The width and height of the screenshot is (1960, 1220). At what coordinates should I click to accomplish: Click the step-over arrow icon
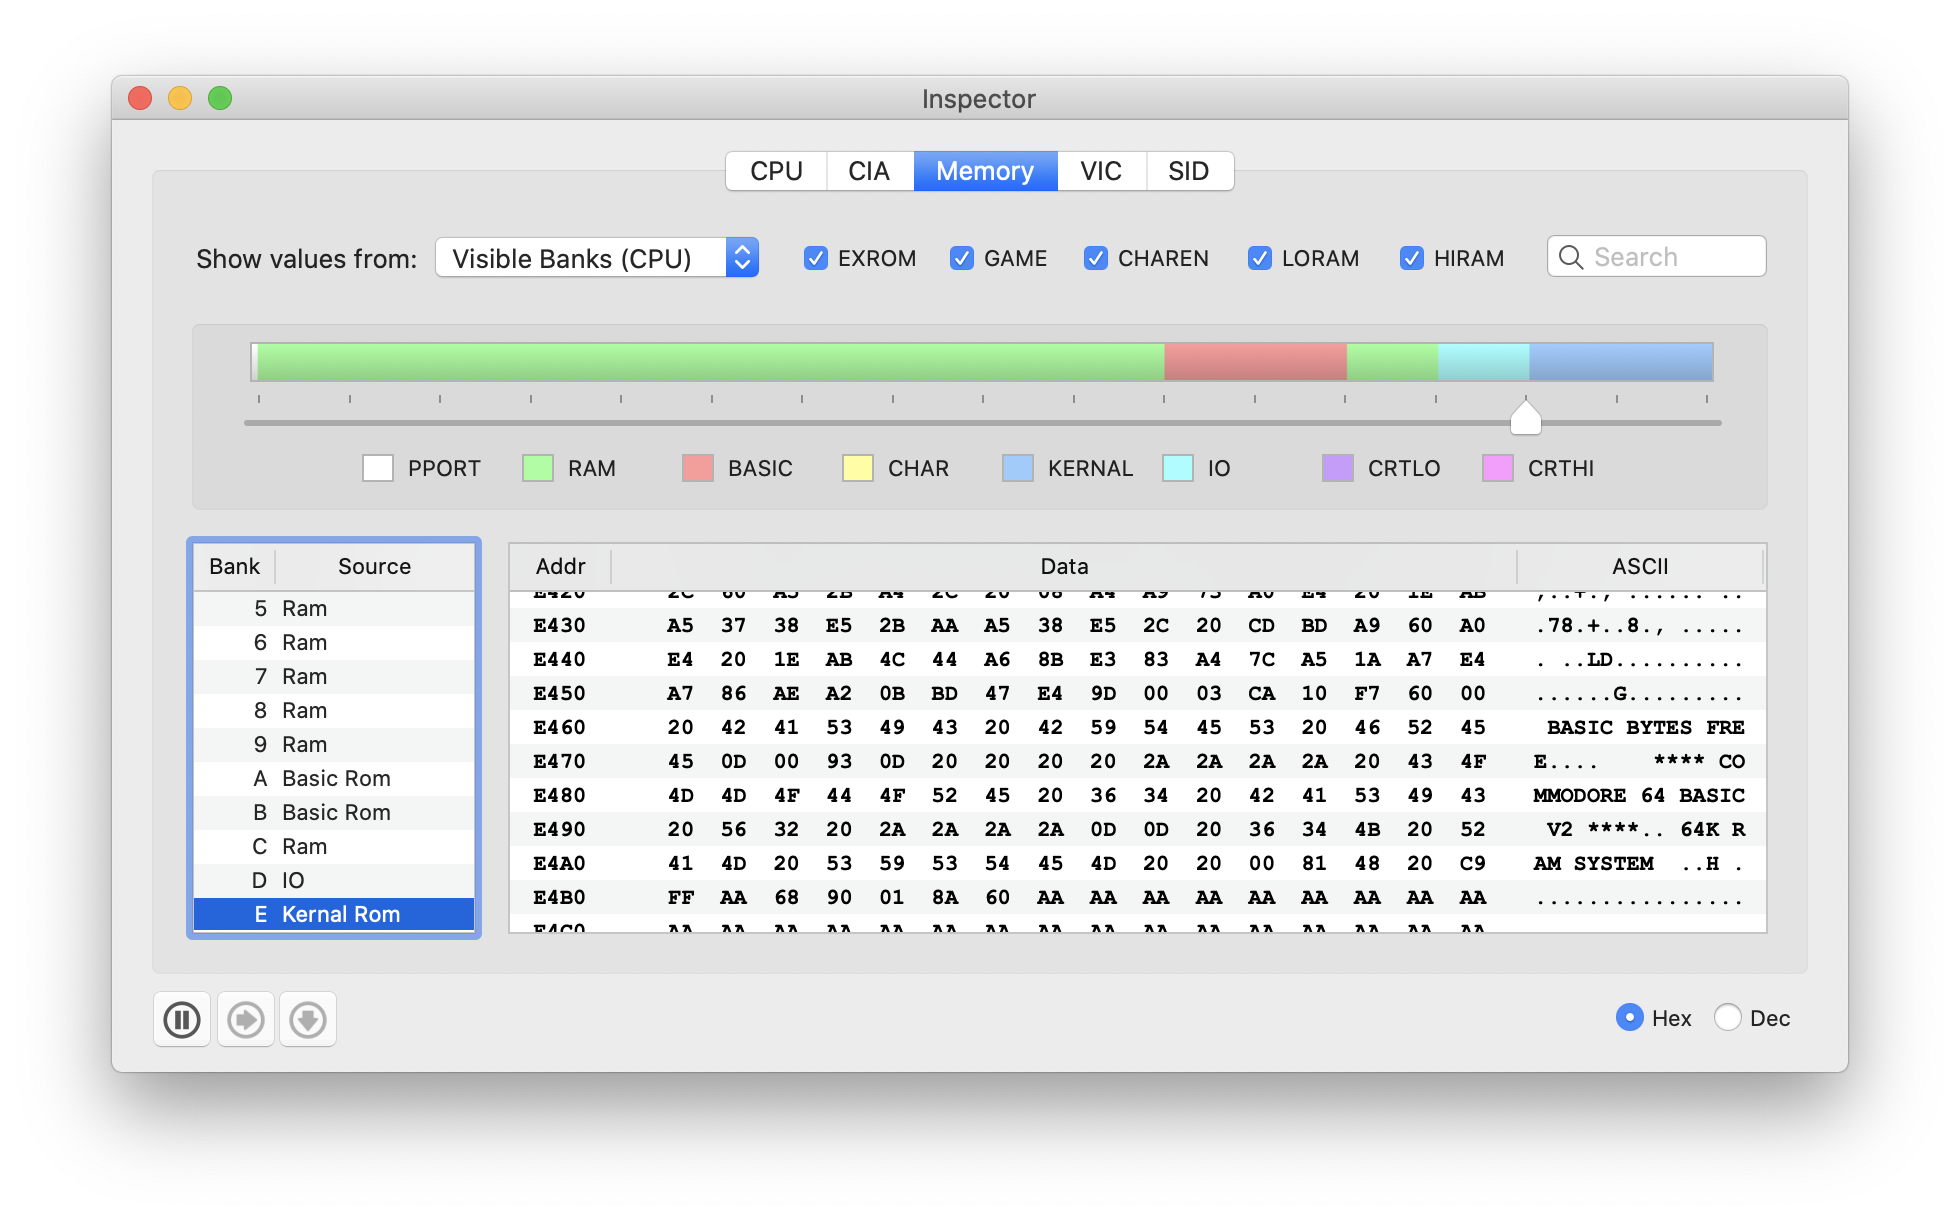tap(245, 1019)
